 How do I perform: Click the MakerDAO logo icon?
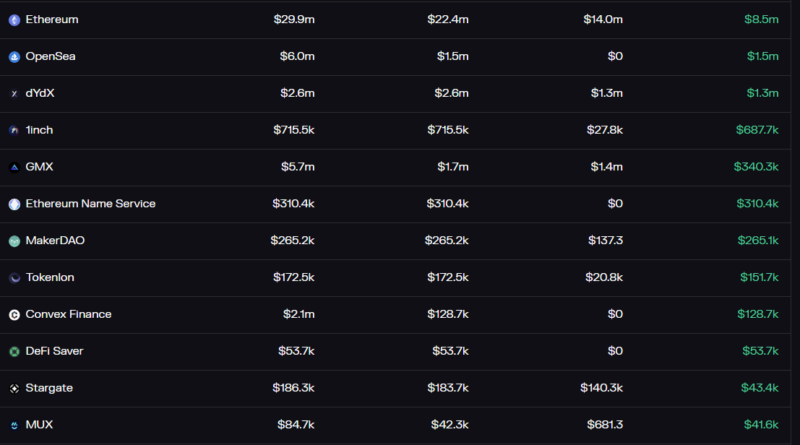(14, 241)
